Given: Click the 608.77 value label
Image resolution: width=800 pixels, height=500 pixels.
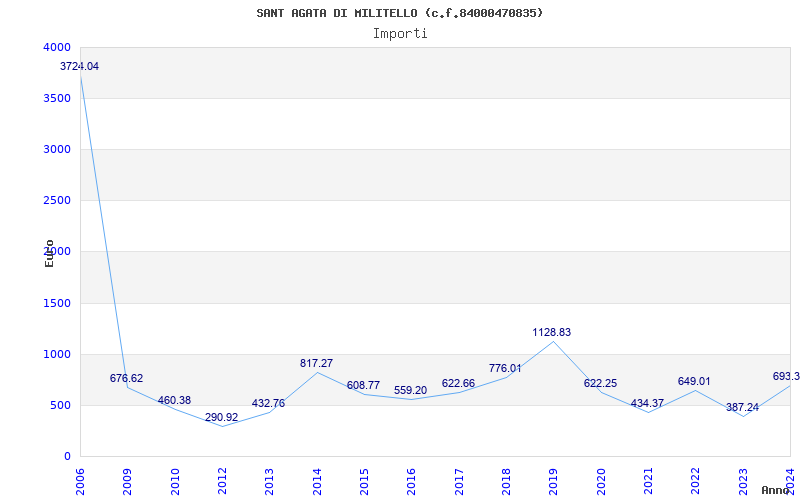Looking at the screenshot, I should click(x=363, y=386).
